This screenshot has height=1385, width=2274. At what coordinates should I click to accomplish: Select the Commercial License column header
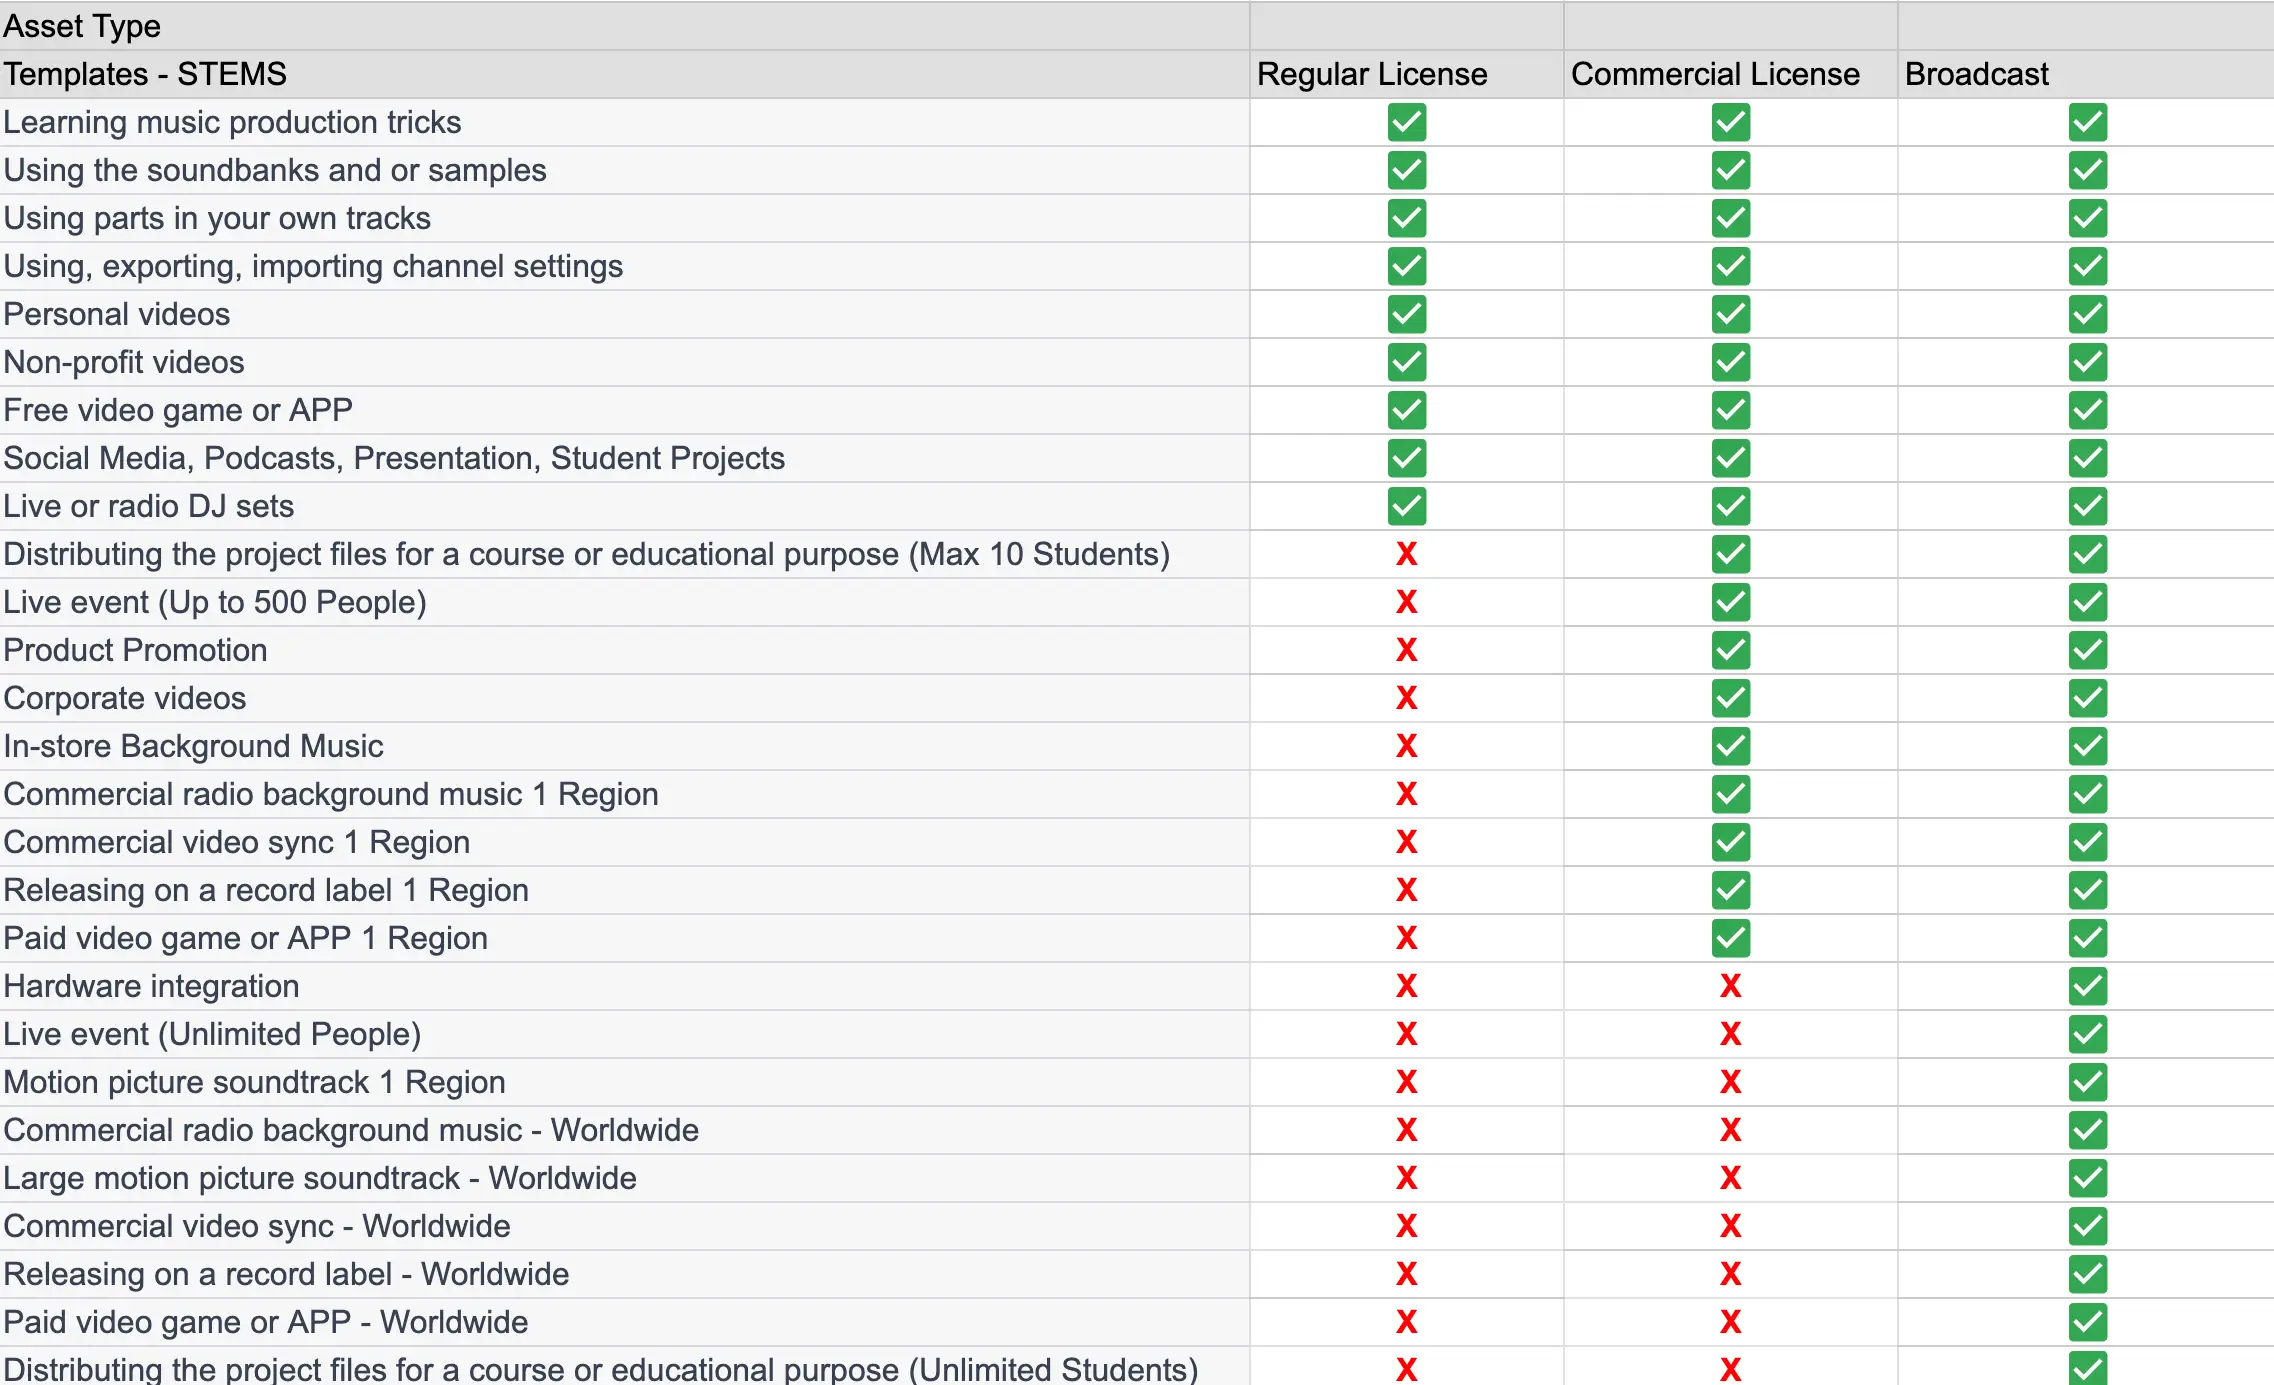[x=1715, y=75]
